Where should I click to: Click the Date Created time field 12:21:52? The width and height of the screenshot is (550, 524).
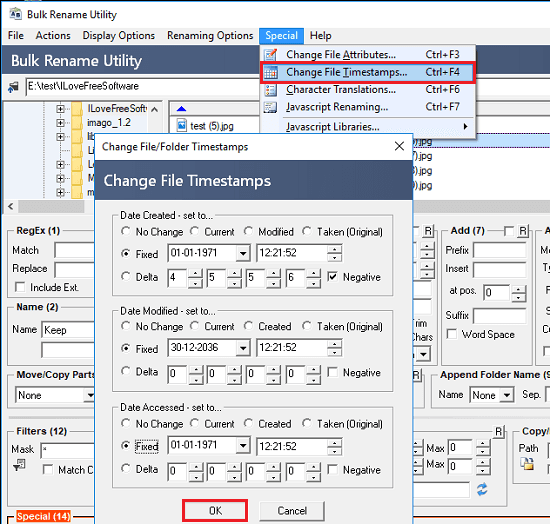(292, 253)
